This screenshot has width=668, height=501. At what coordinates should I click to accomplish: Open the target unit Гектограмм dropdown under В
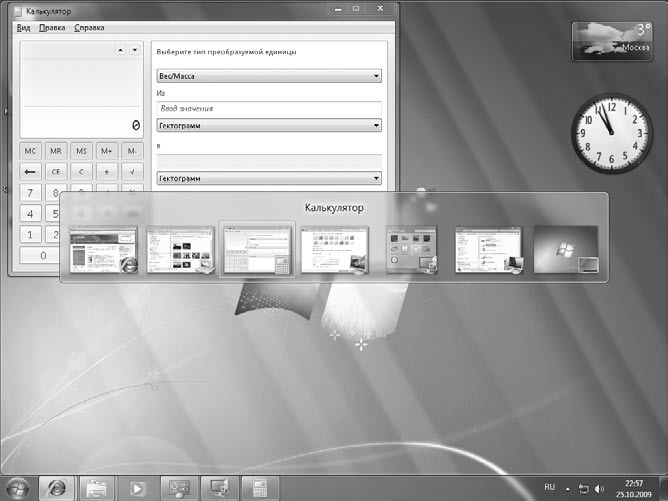[269, 178]
